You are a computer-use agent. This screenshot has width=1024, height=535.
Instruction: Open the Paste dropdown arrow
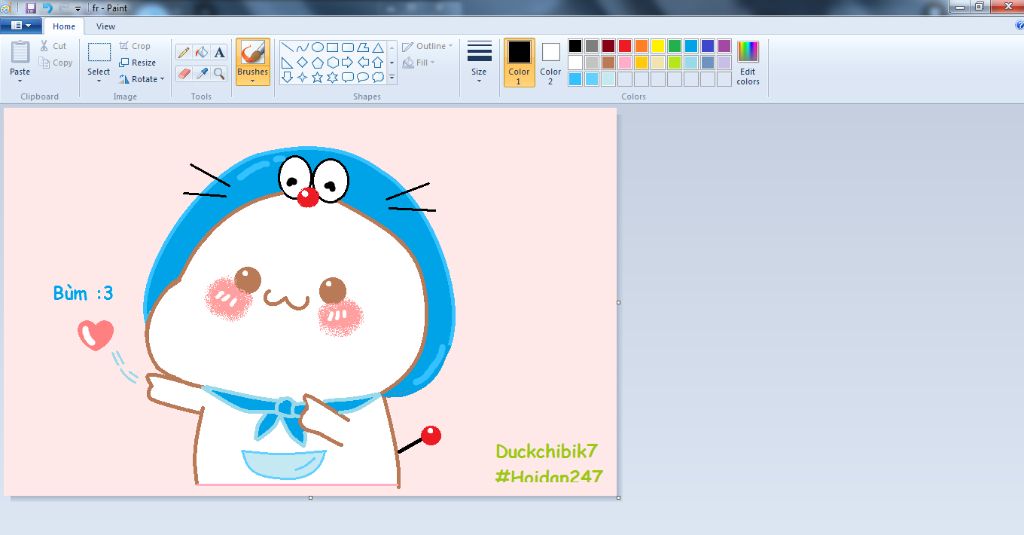20,81
